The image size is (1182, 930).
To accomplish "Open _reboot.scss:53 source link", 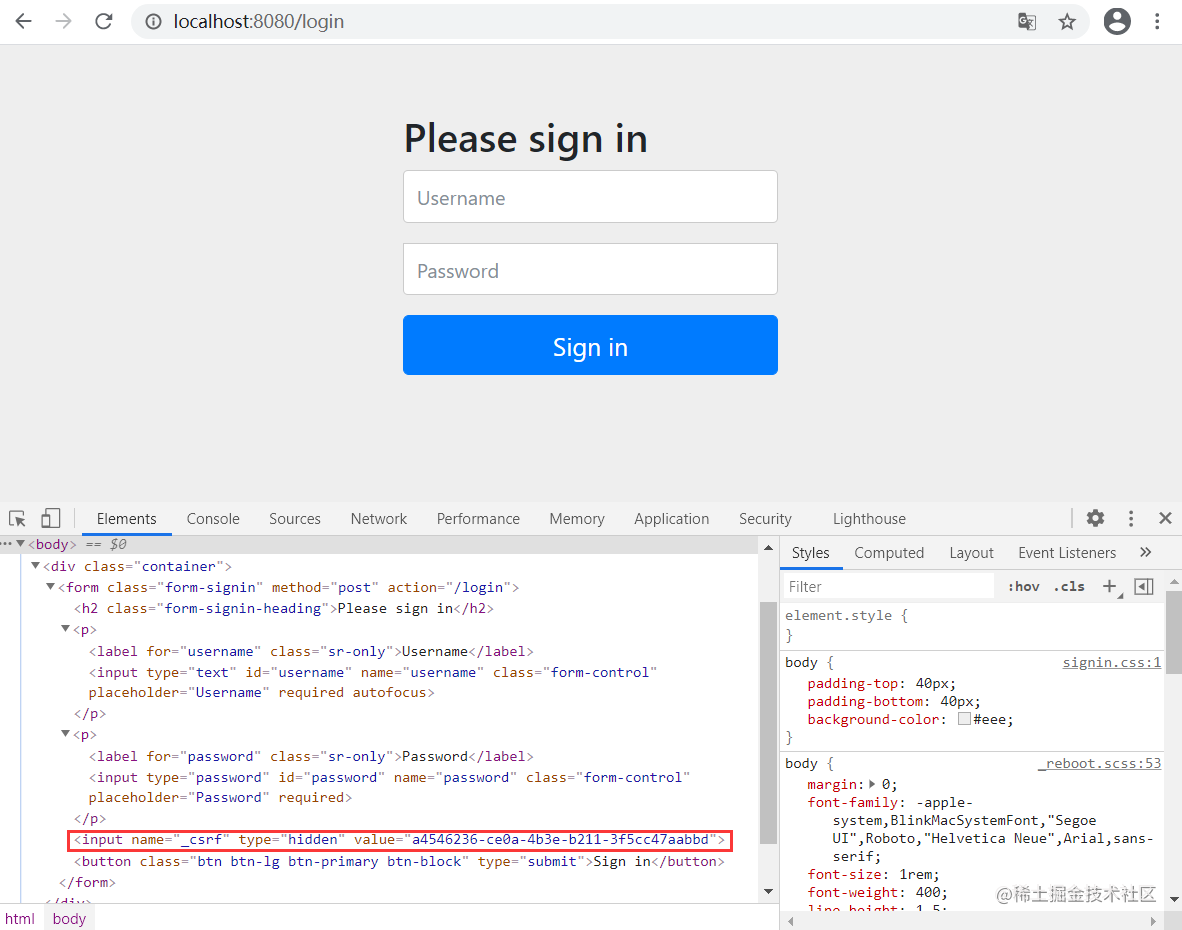I will coord(1100,763).
